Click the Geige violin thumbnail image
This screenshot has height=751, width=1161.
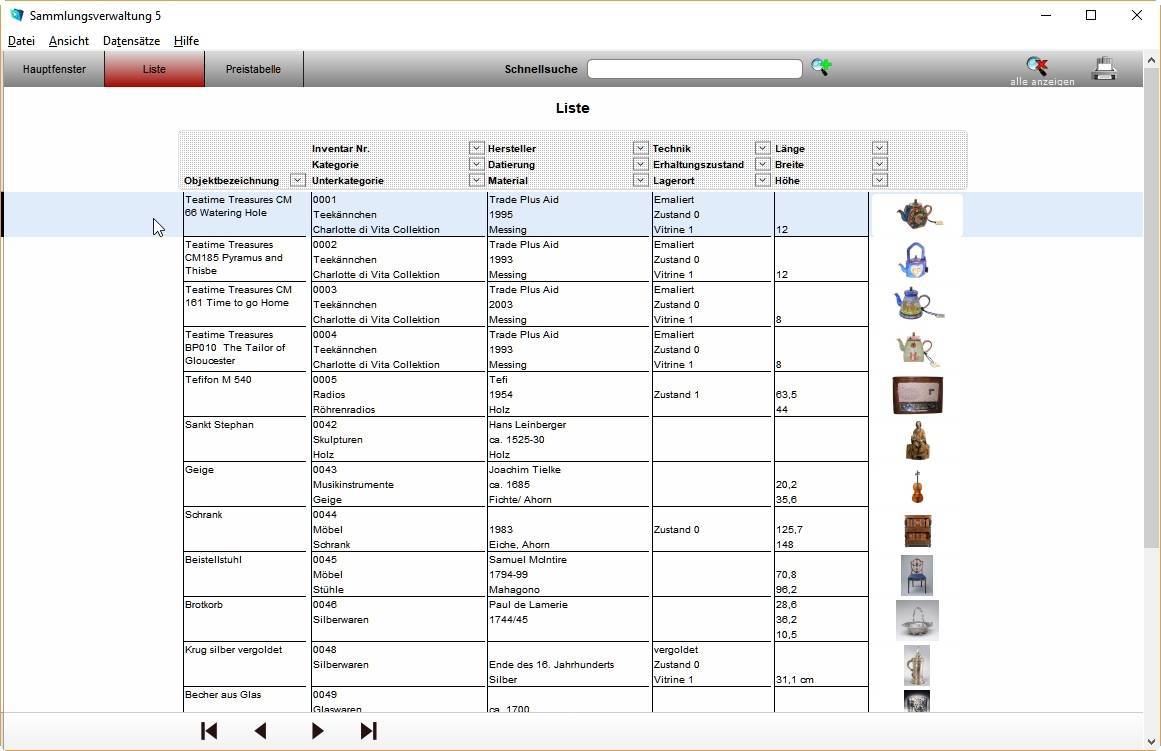(x=917, y=486)
